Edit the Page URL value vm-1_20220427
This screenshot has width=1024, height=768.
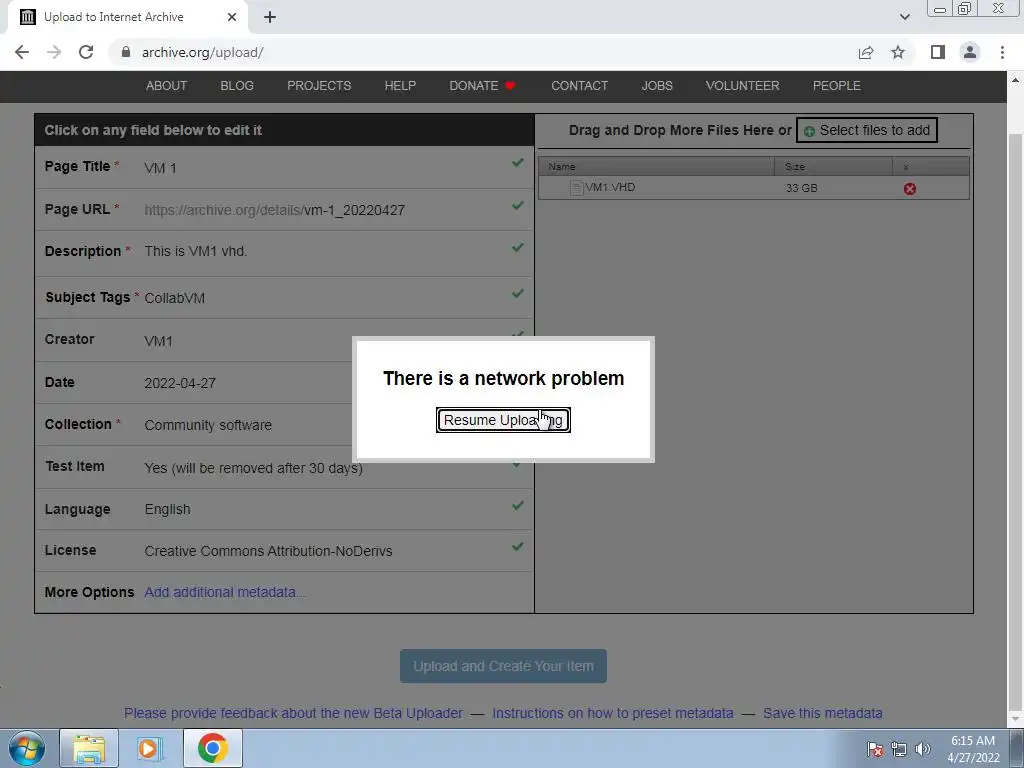pyautogui.click(x=354, y=210)
